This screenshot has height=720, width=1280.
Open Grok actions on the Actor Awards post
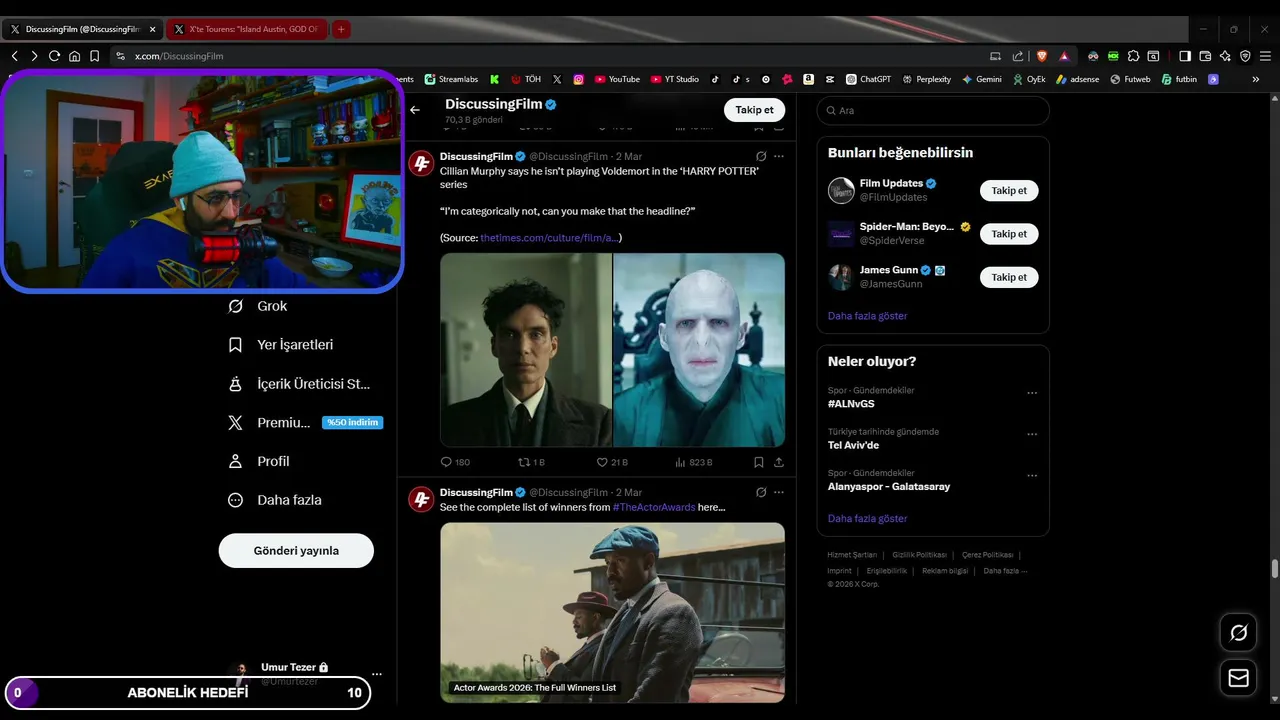point(761,493)
